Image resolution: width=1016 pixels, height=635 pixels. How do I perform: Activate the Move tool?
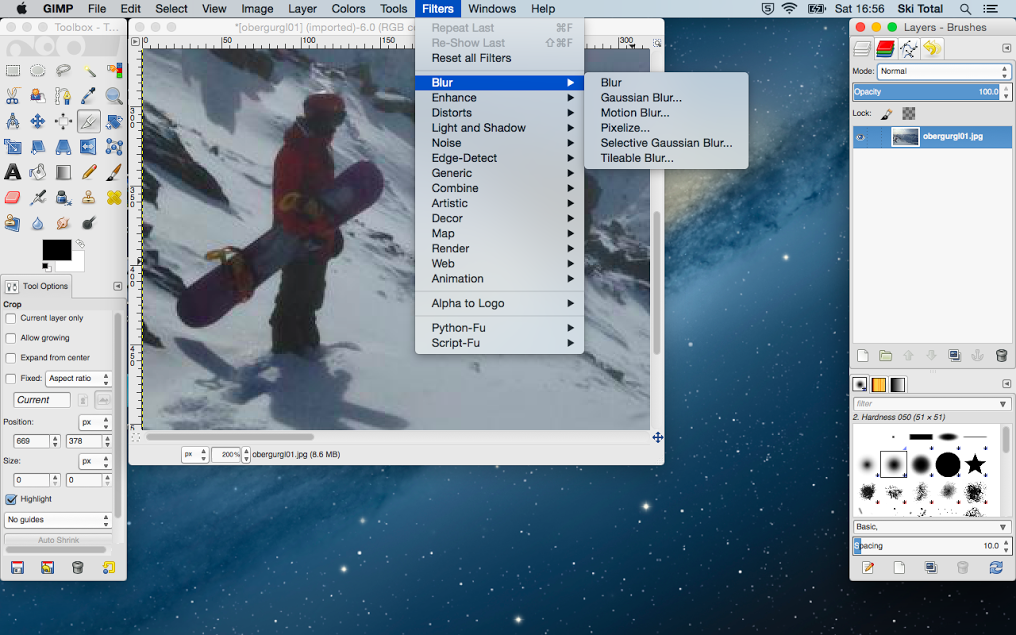point(38,122)
